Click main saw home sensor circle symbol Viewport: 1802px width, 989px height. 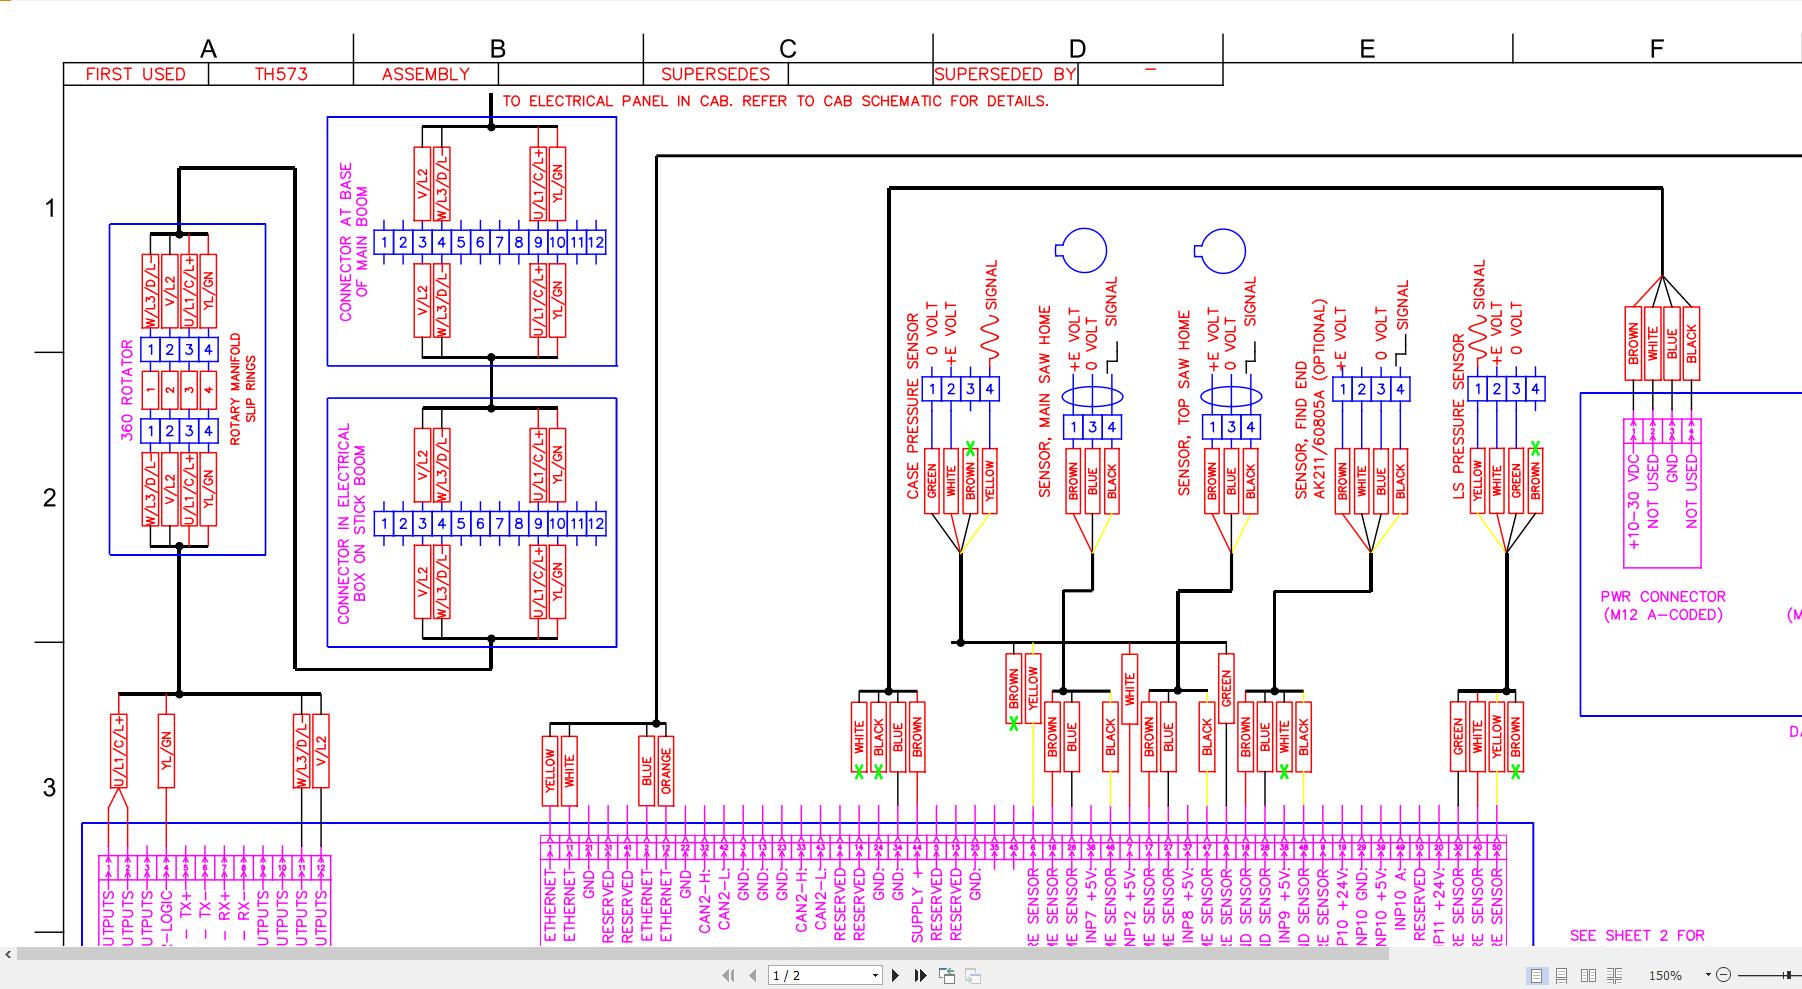tap(1082, 250)
